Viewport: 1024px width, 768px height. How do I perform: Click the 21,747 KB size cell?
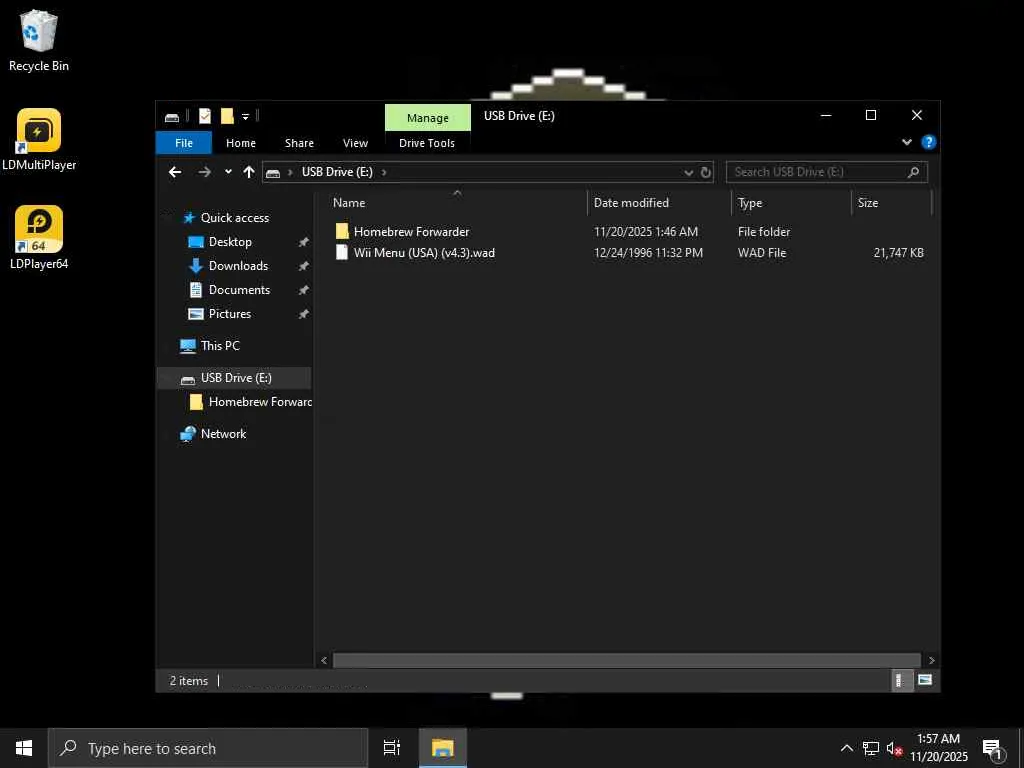point(899,253)
